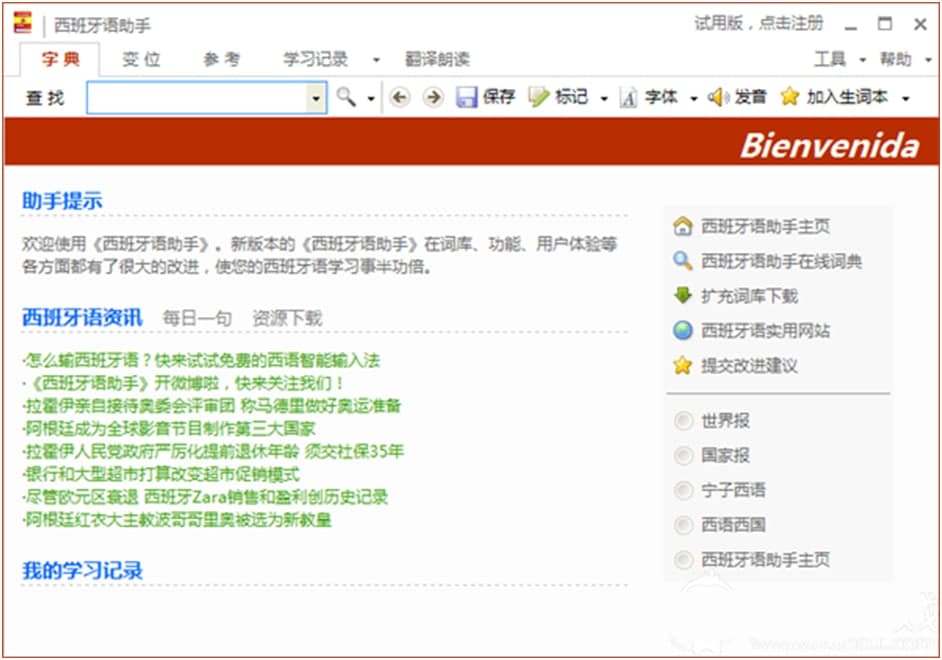Image resolution: width=942 pixels, height=660 pixels.
Task: Click the home icon beside 西班牙语助手主页
Action: click(x=682, y=226)
